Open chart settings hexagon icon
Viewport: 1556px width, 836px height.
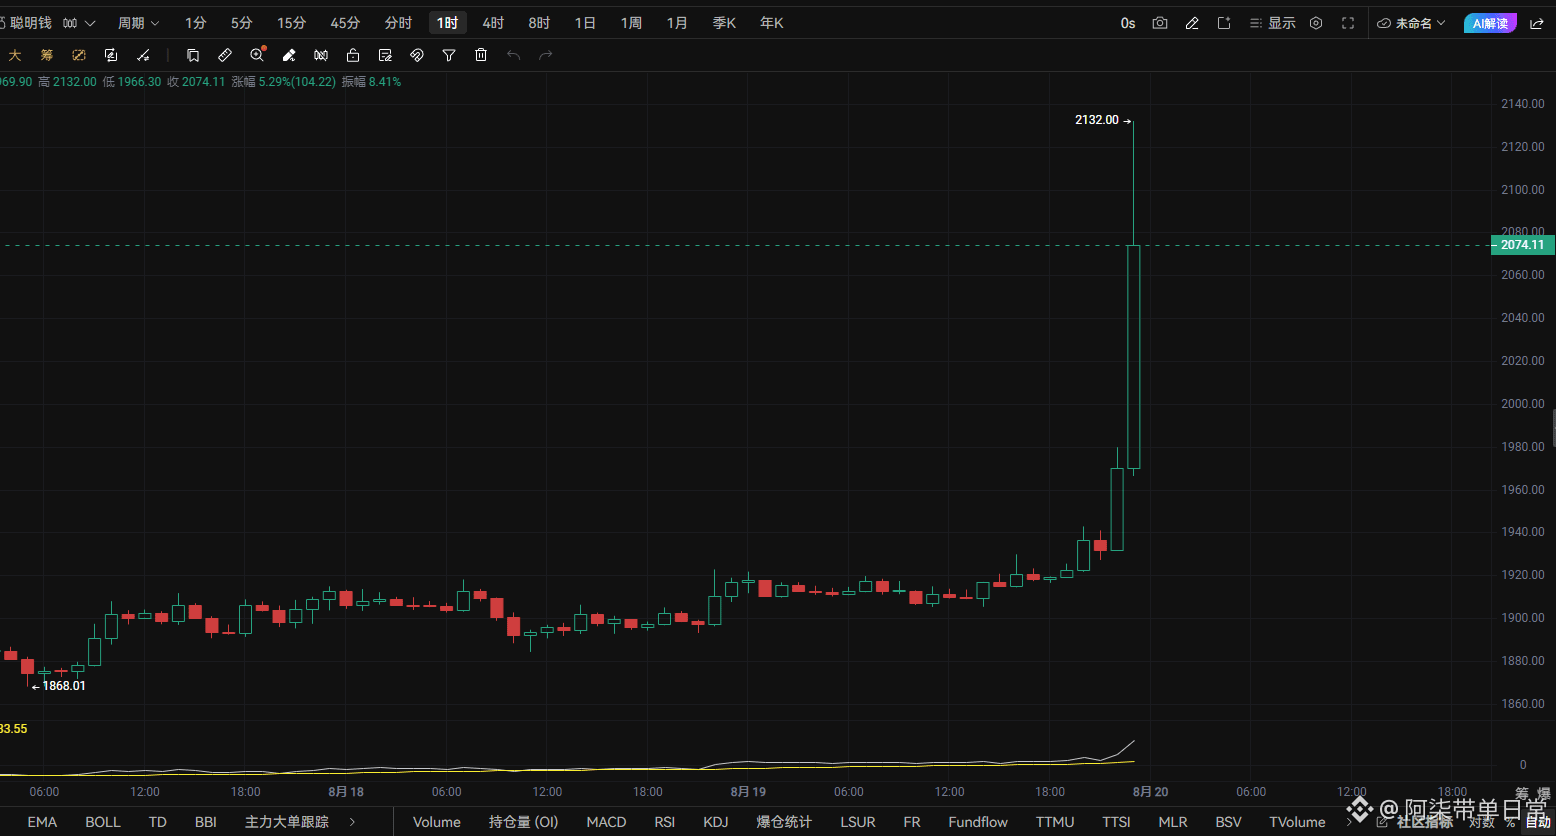click(1316, 23)
